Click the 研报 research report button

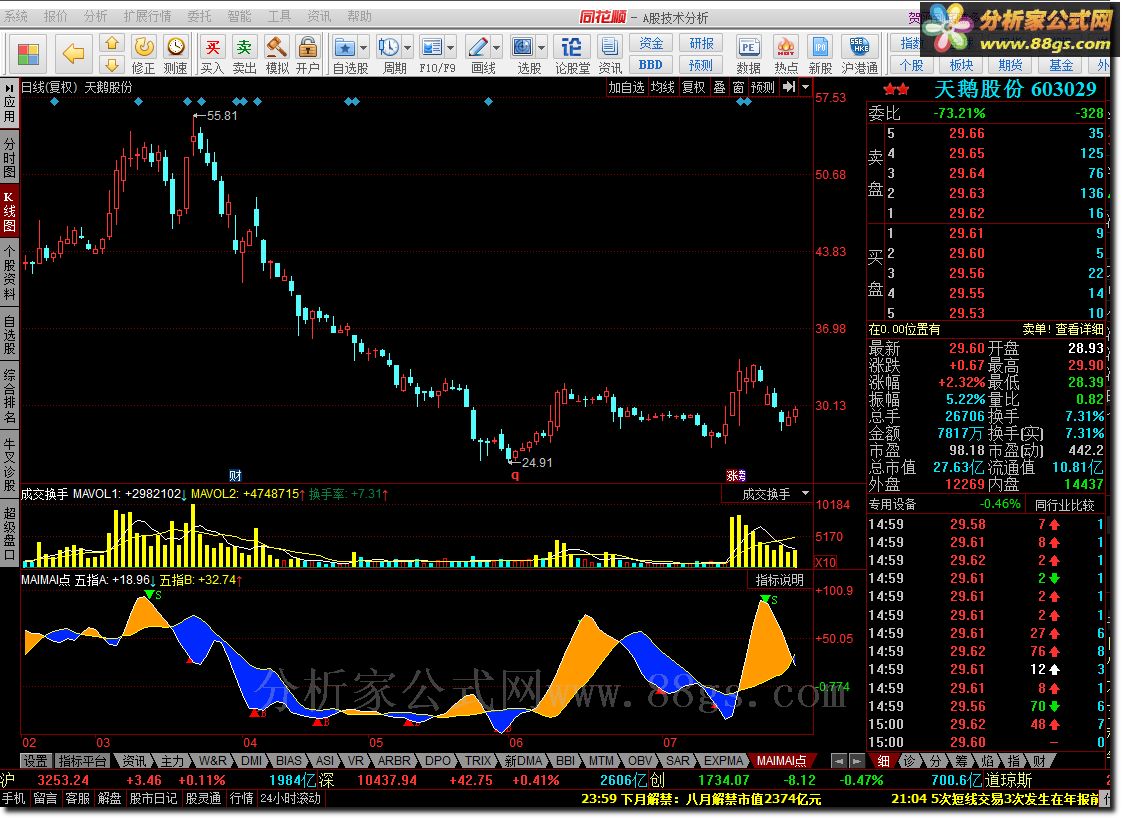point(701,44)
